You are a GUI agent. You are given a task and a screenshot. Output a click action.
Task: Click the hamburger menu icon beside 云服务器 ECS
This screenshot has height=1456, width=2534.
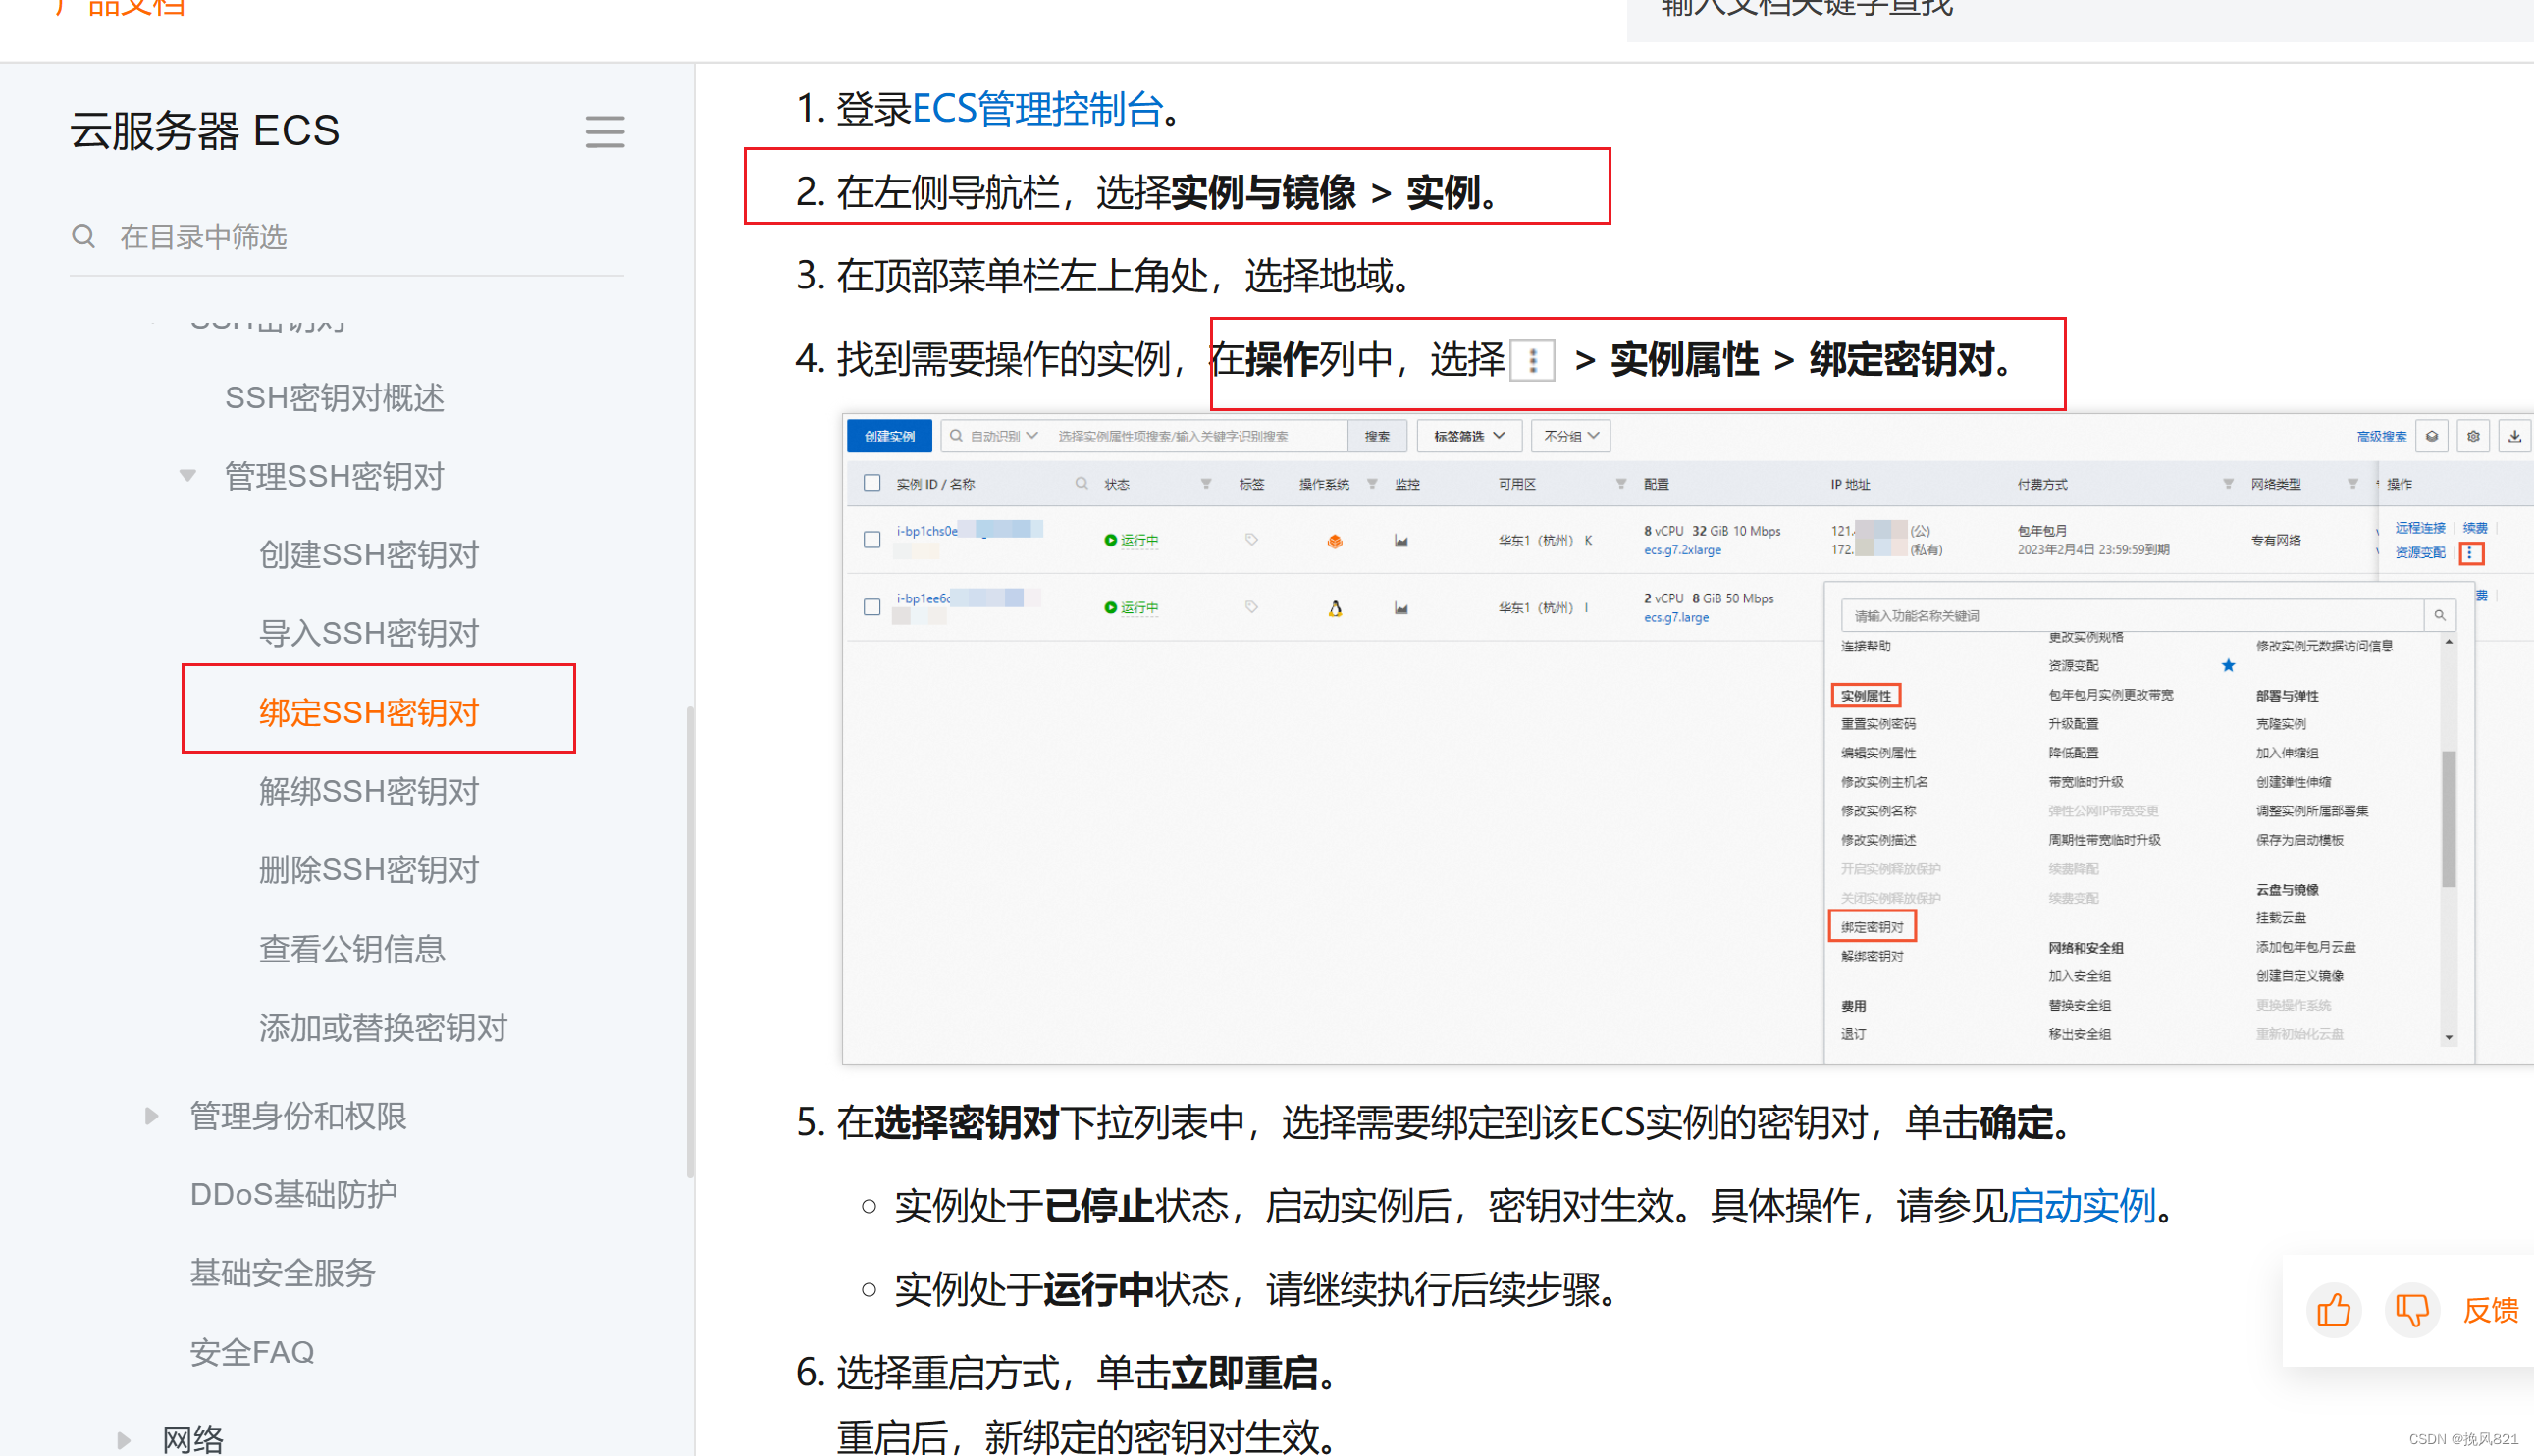coord(604,131)
